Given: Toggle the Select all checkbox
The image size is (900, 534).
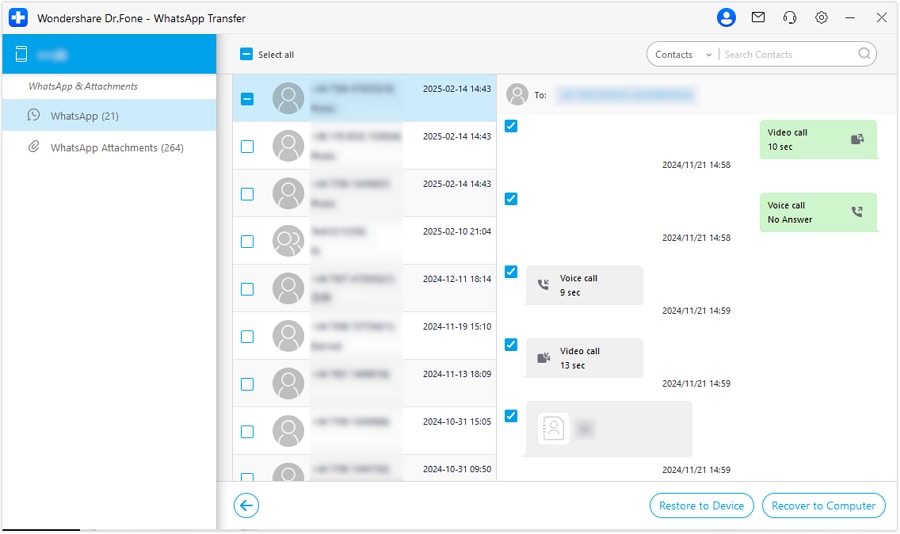Looking at the screenshot, I should 246,54.
